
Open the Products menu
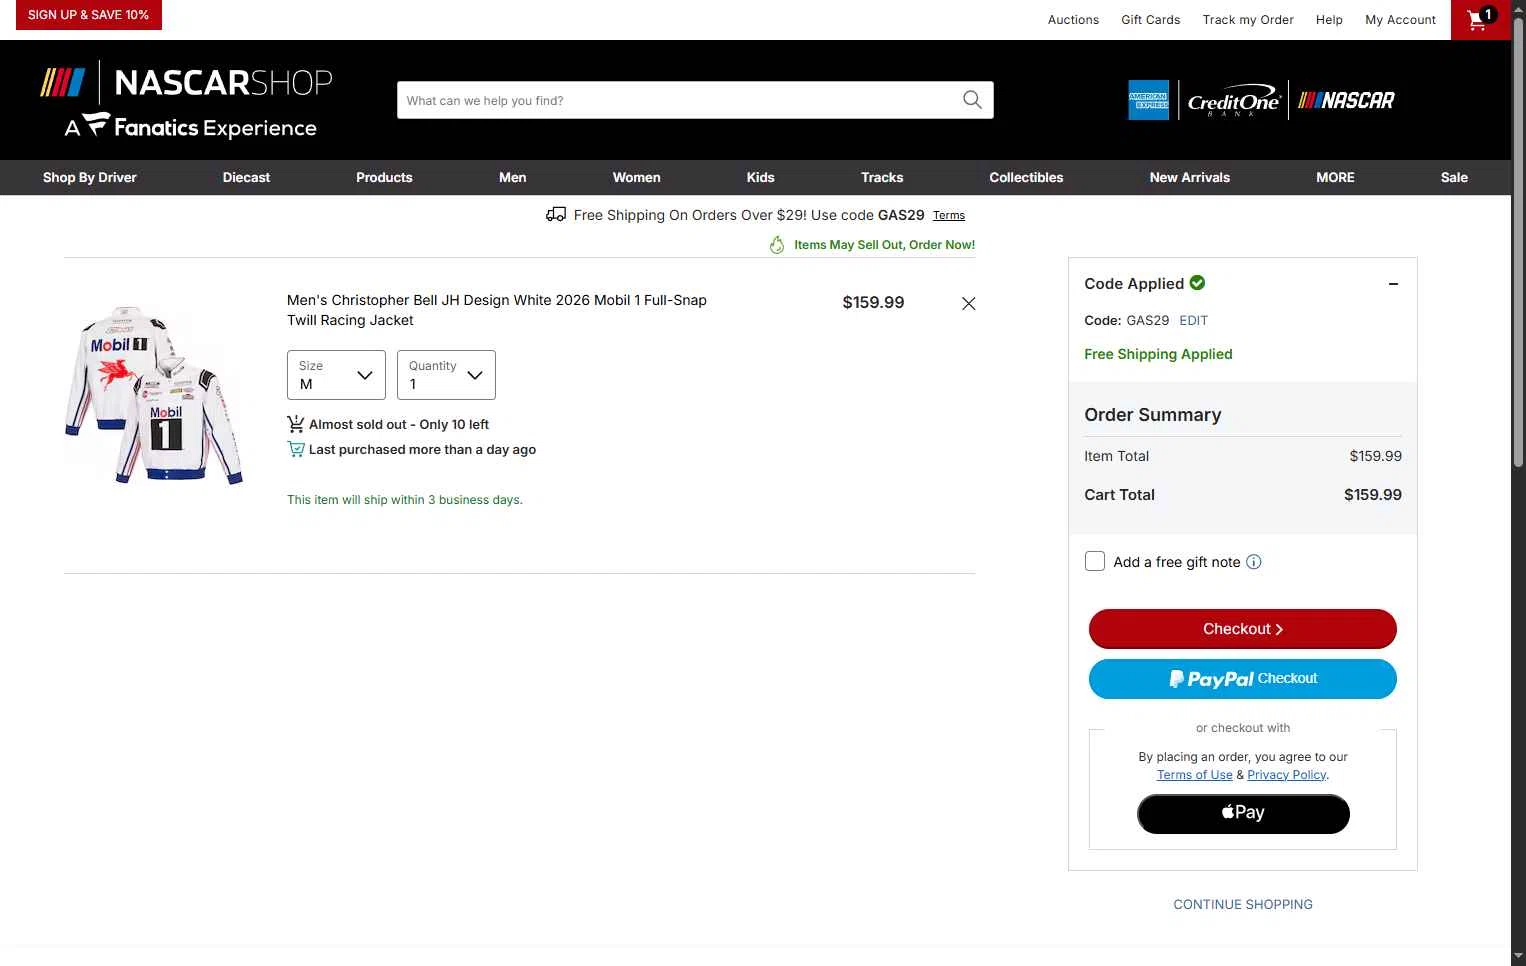click(384, 178)
